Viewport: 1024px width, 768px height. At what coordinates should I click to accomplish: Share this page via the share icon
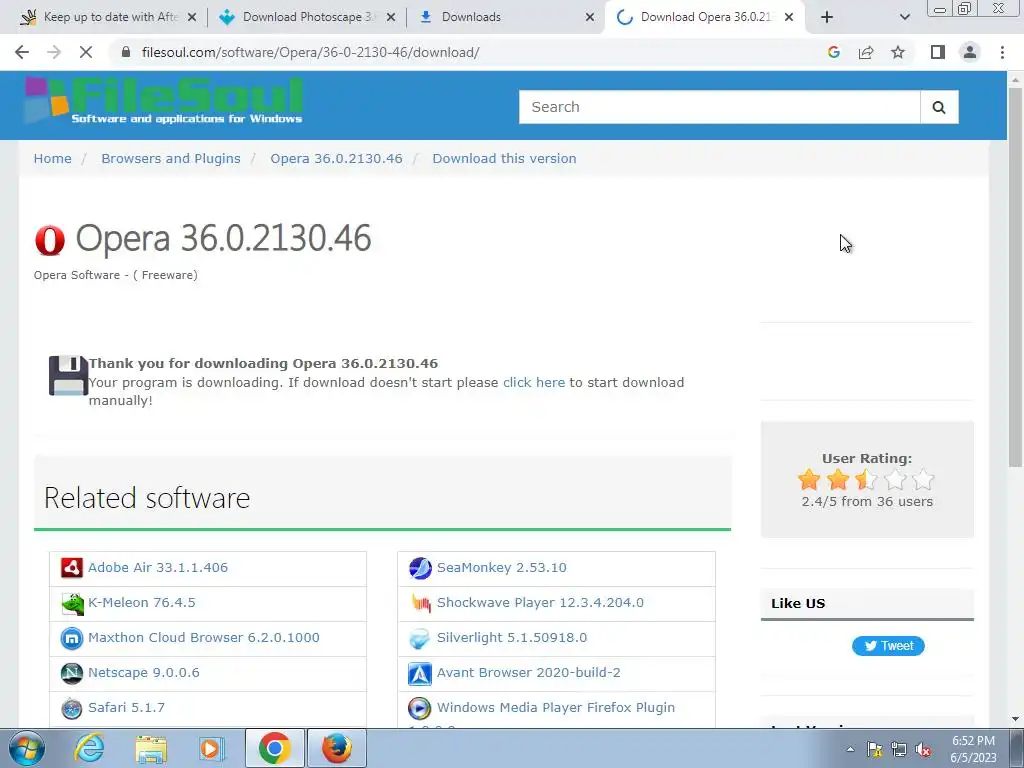(x=866, y=52)
